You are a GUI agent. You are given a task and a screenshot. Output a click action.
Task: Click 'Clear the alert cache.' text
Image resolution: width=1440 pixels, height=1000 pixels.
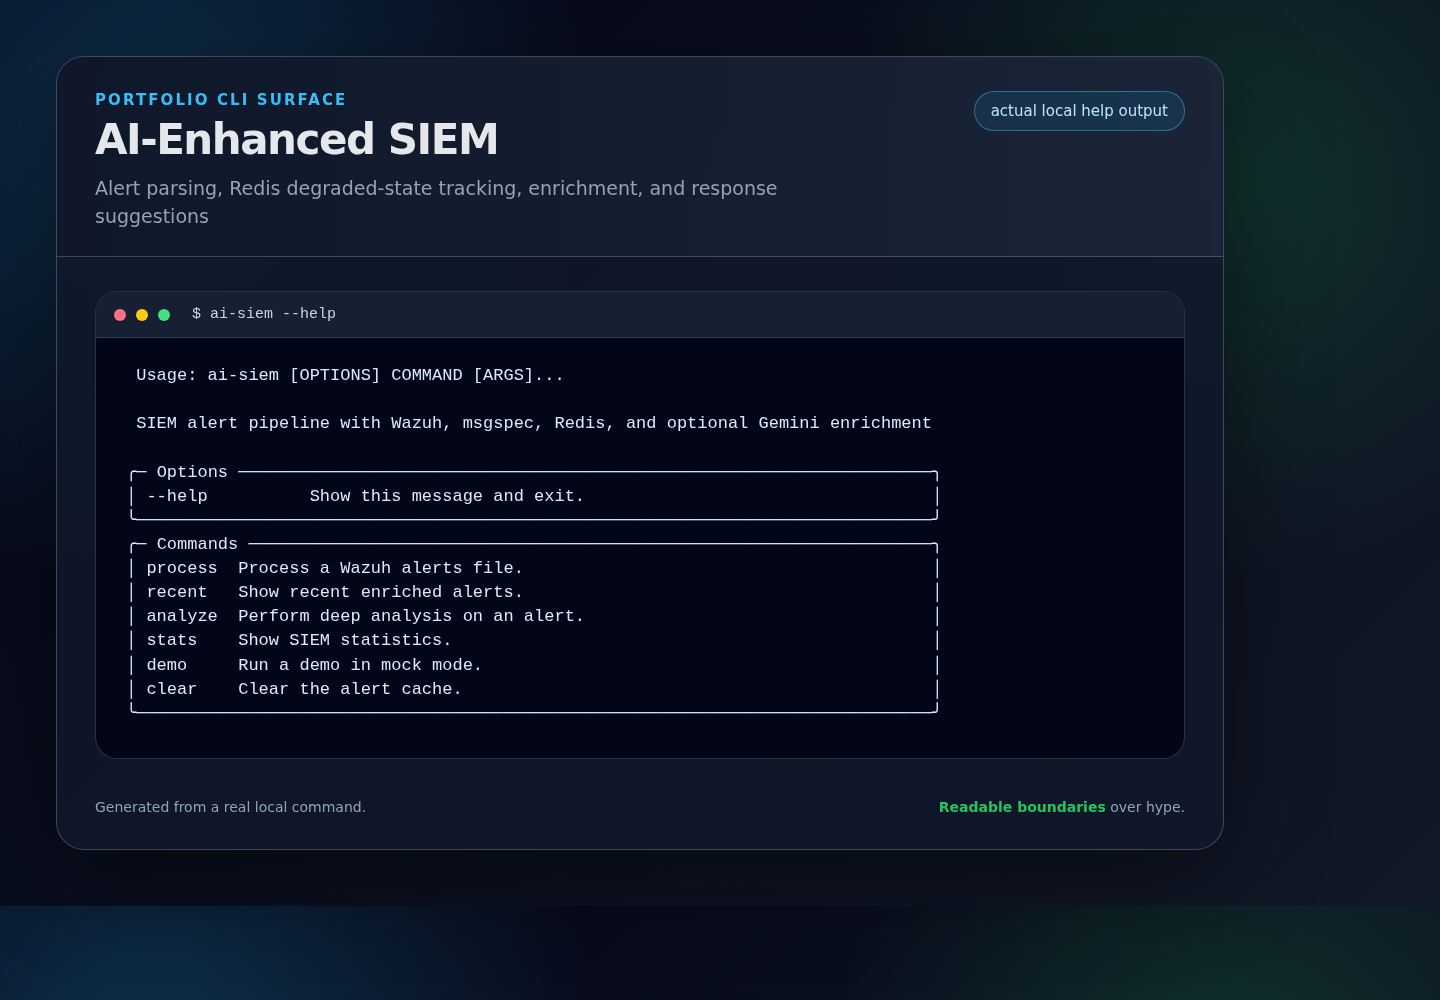click(x=350, y=689)
